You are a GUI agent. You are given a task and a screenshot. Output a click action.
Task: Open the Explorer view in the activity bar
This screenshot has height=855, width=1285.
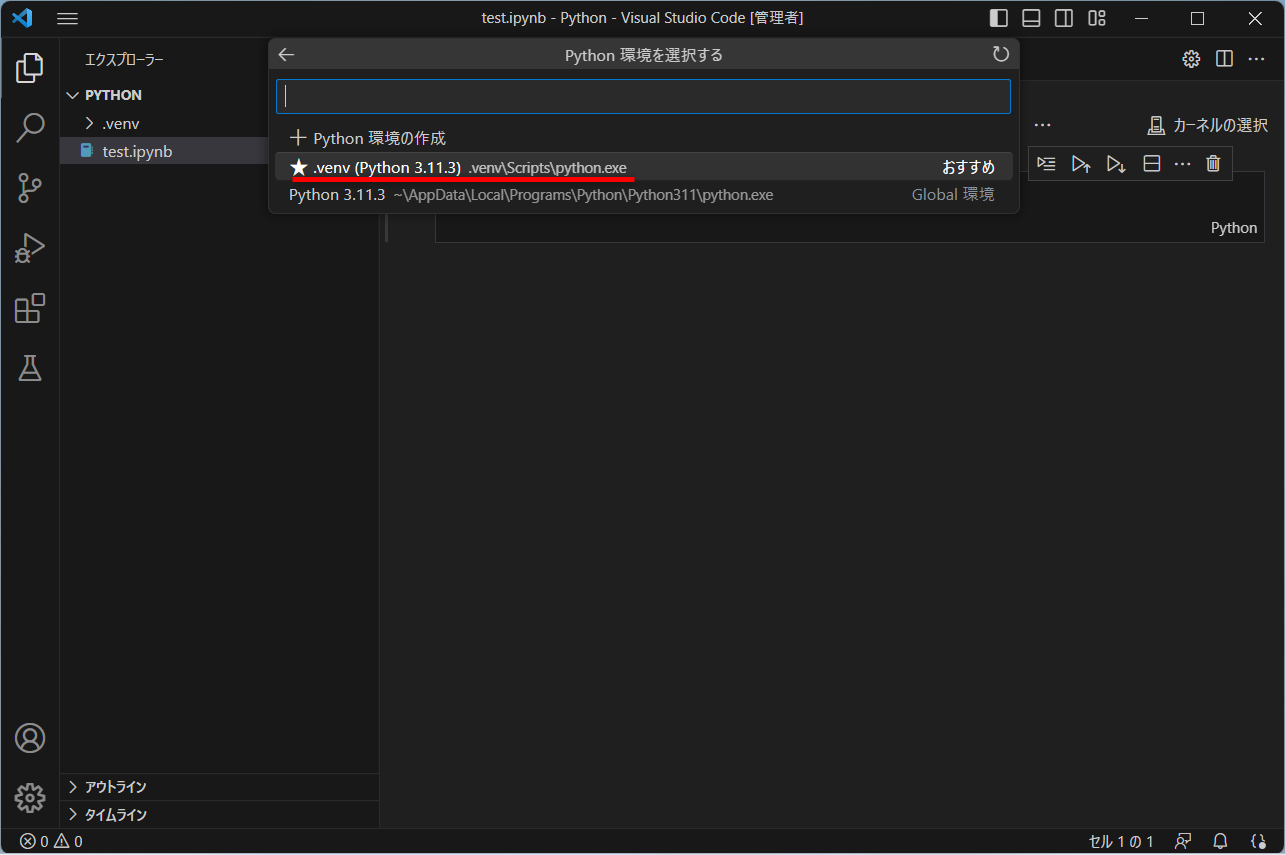pos(29,67)
